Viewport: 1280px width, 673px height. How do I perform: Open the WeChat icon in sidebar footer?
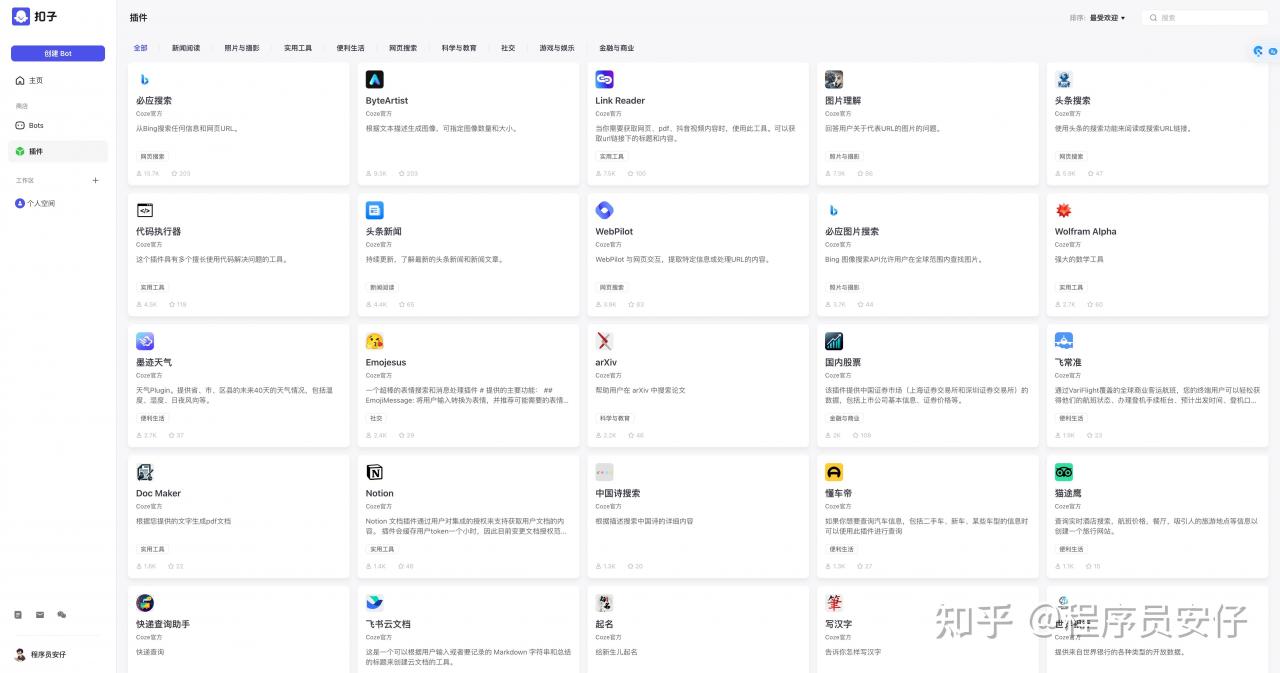click(x=62, y=615)
